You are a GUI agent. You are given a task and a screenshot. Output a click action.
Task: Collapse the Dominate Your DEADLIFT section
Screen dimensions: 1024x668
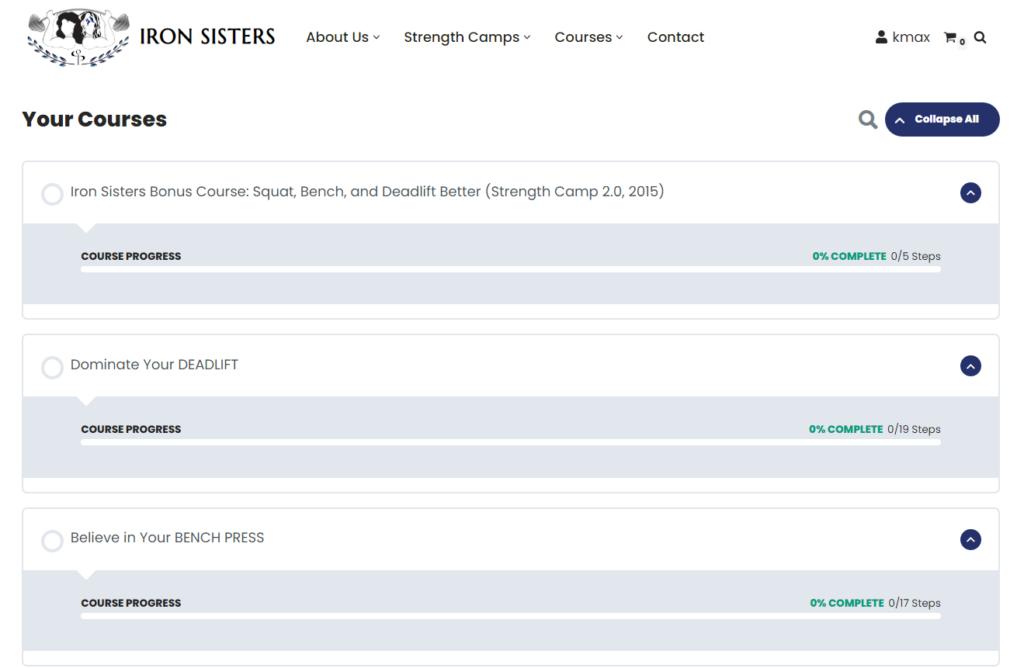coord(970,366)
